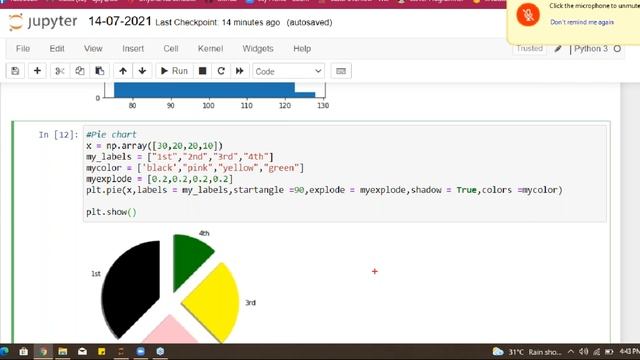Open the Zoom app from the taskbar
Image resolution: width=640 pixels, height=360 pixels.
click(x=140, y=351)
